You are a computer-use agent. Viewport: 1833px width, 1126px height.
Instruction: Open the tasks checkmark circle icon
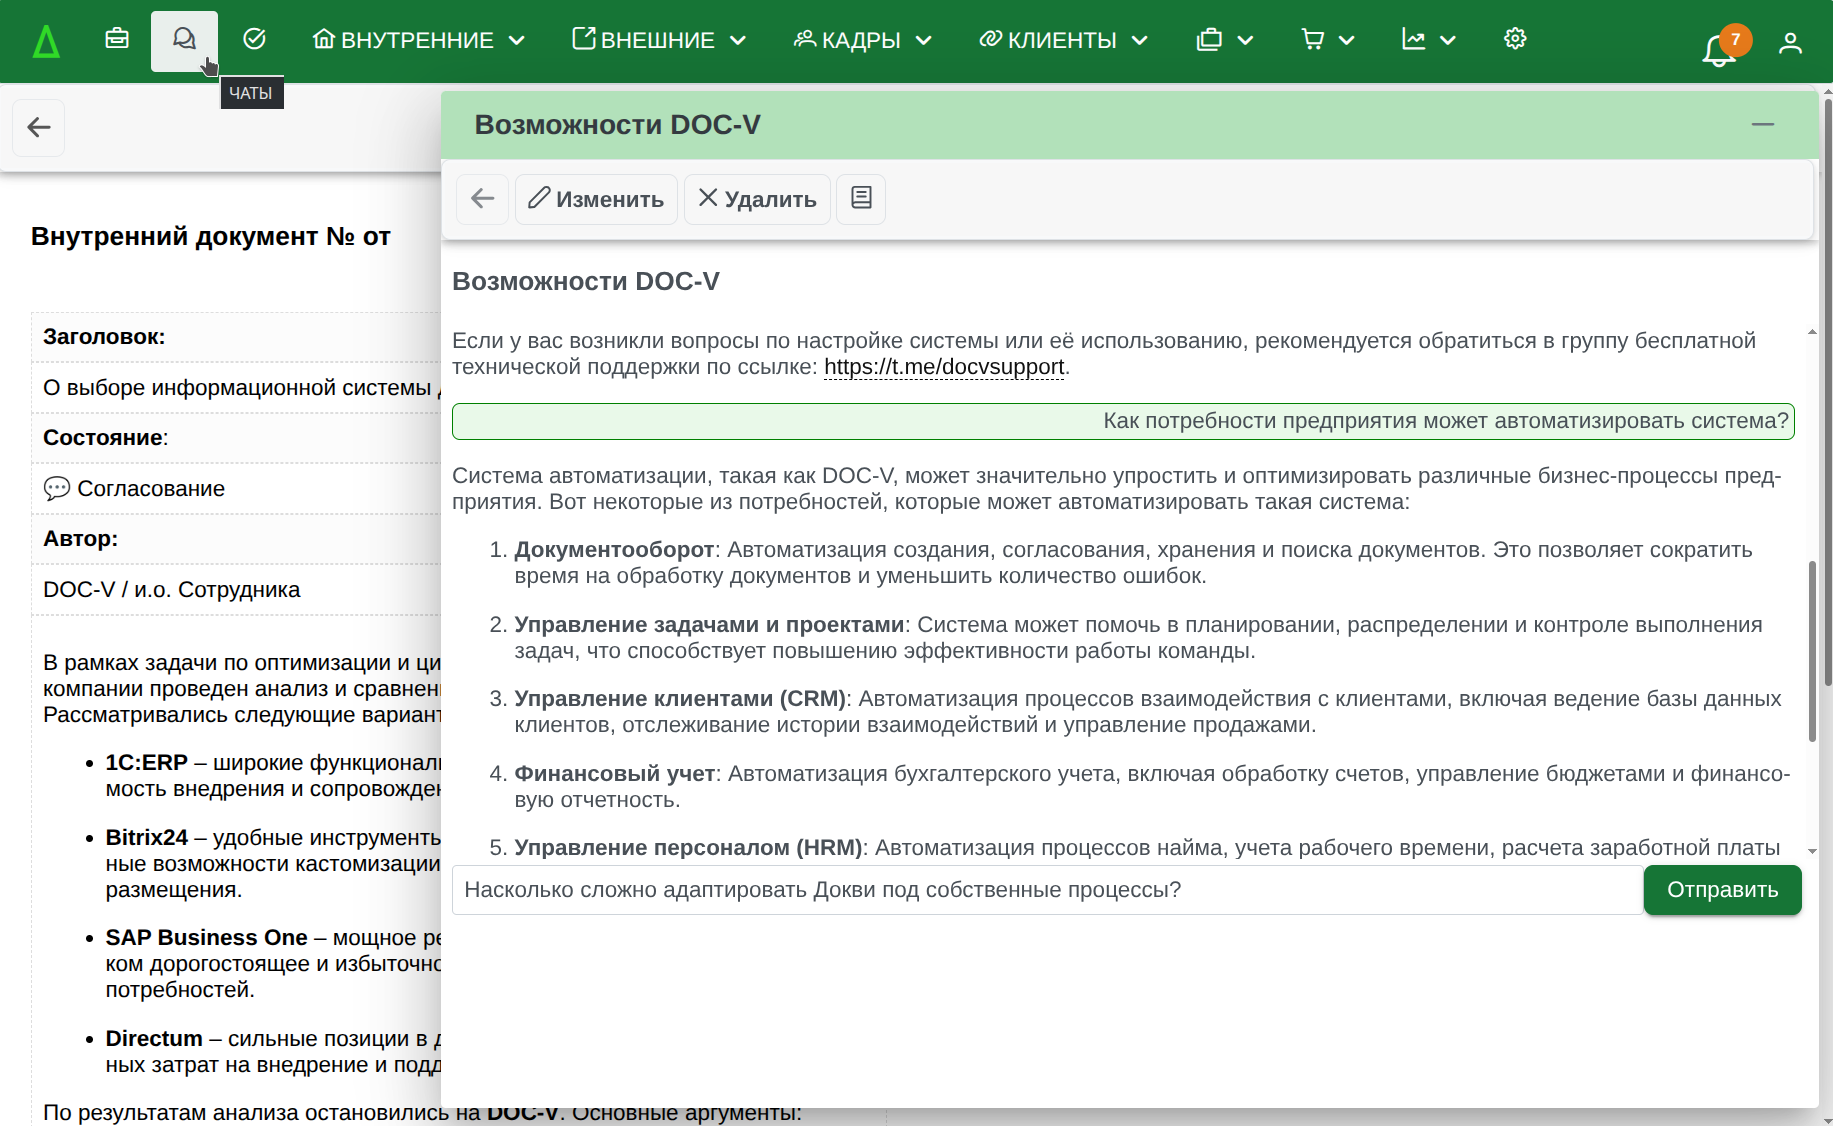tap(254, 39)
